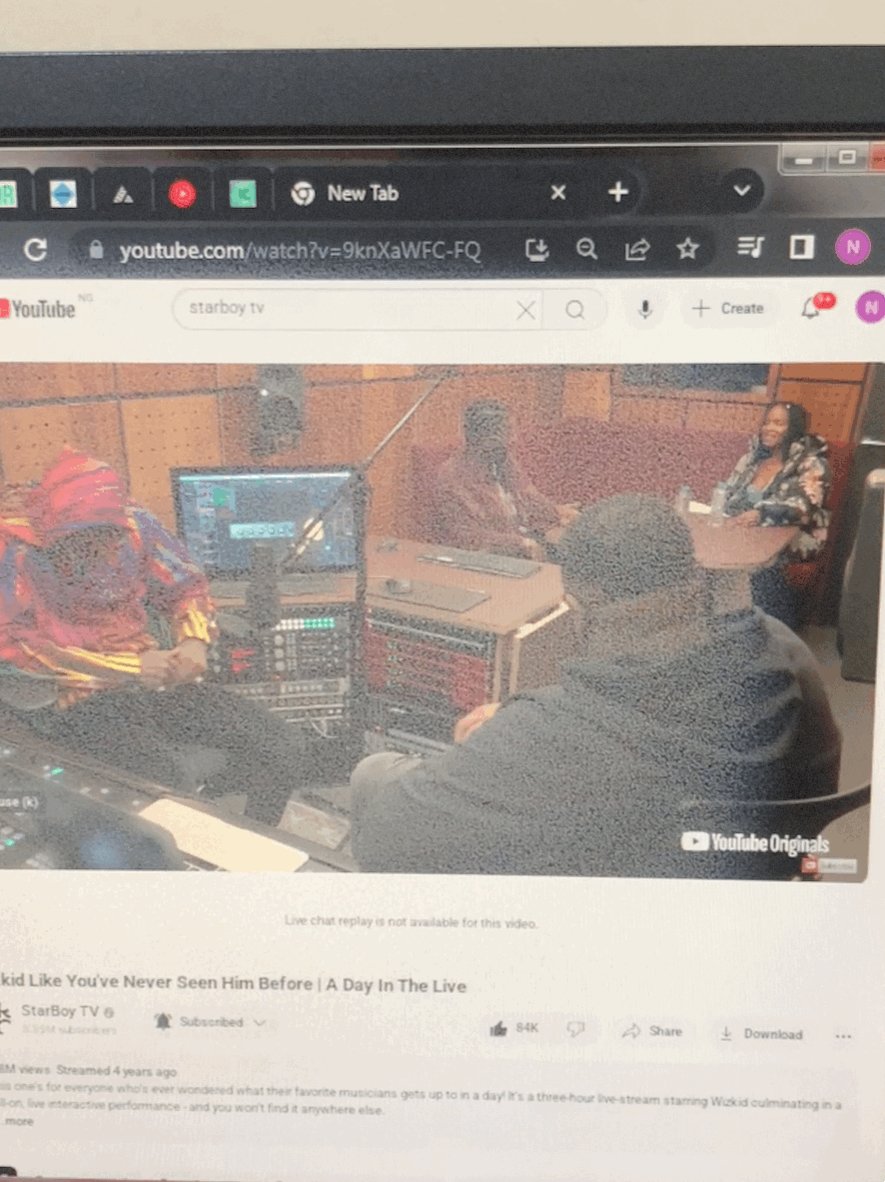Dislike the video with thumbs down

coord(576,1029)
